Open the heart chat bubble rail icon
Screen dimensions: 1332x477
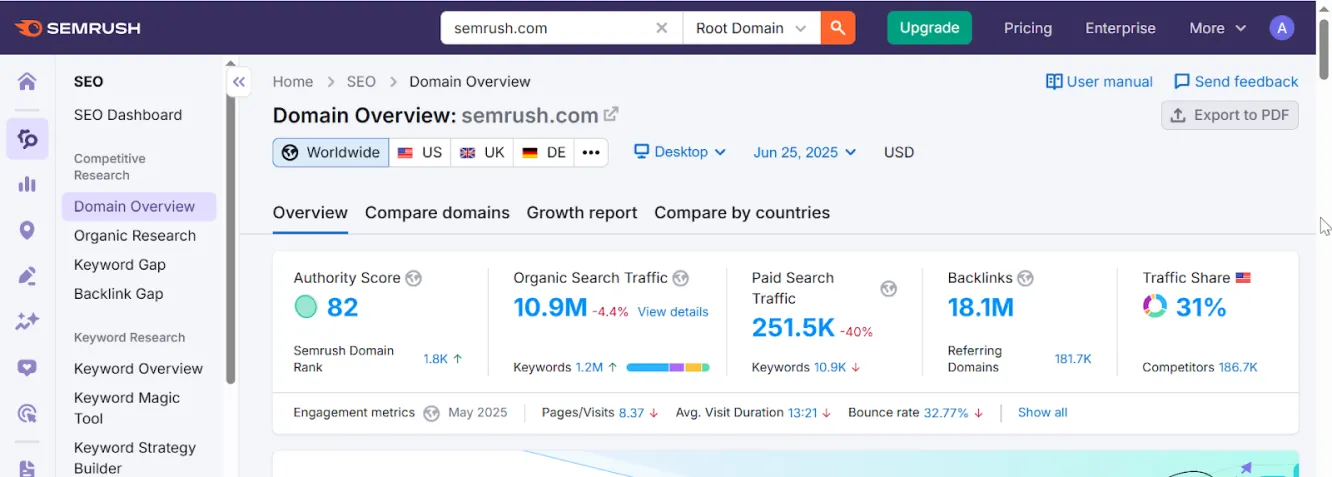[27, 367]
